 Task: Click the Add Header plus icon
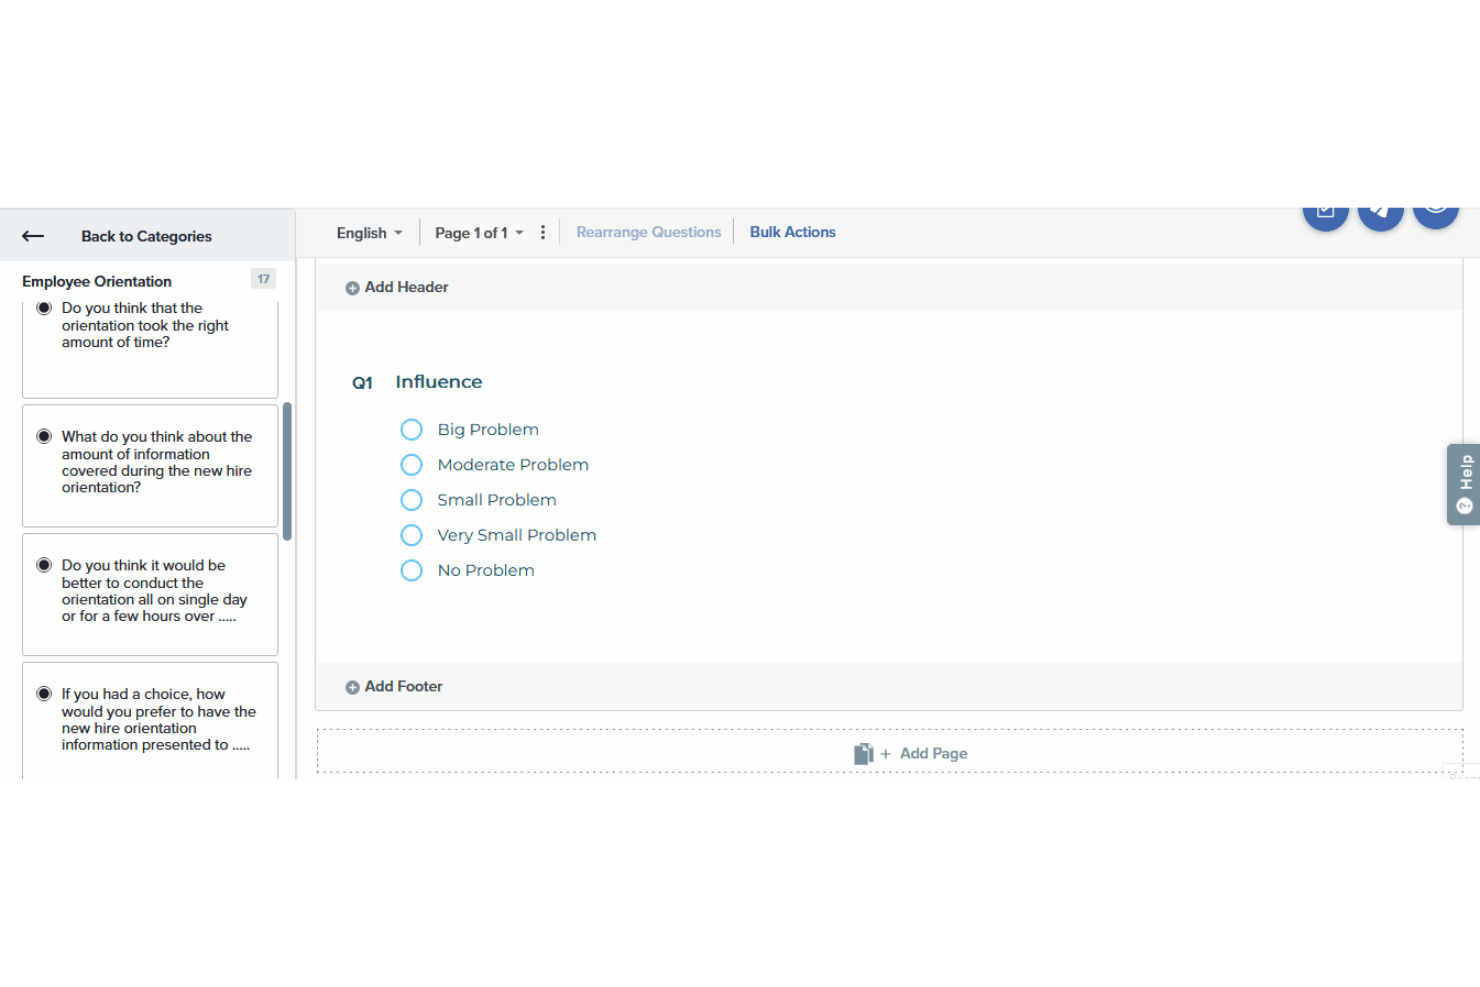coord(353,287)
